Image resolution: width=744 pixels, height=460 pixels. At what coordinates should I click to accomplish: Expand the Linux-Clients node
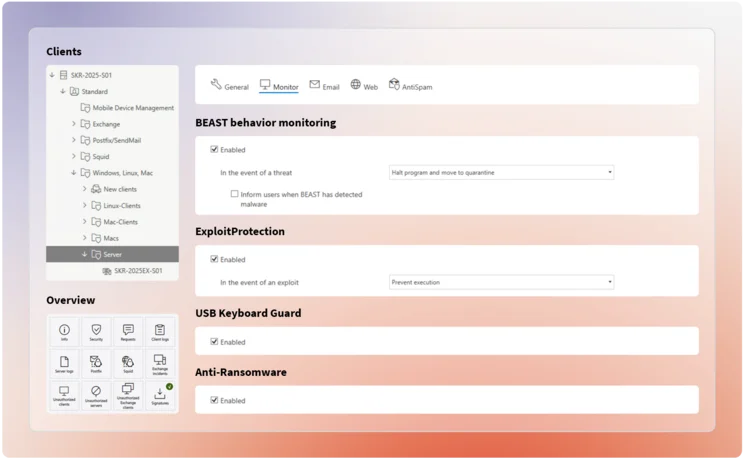(84, 205)
